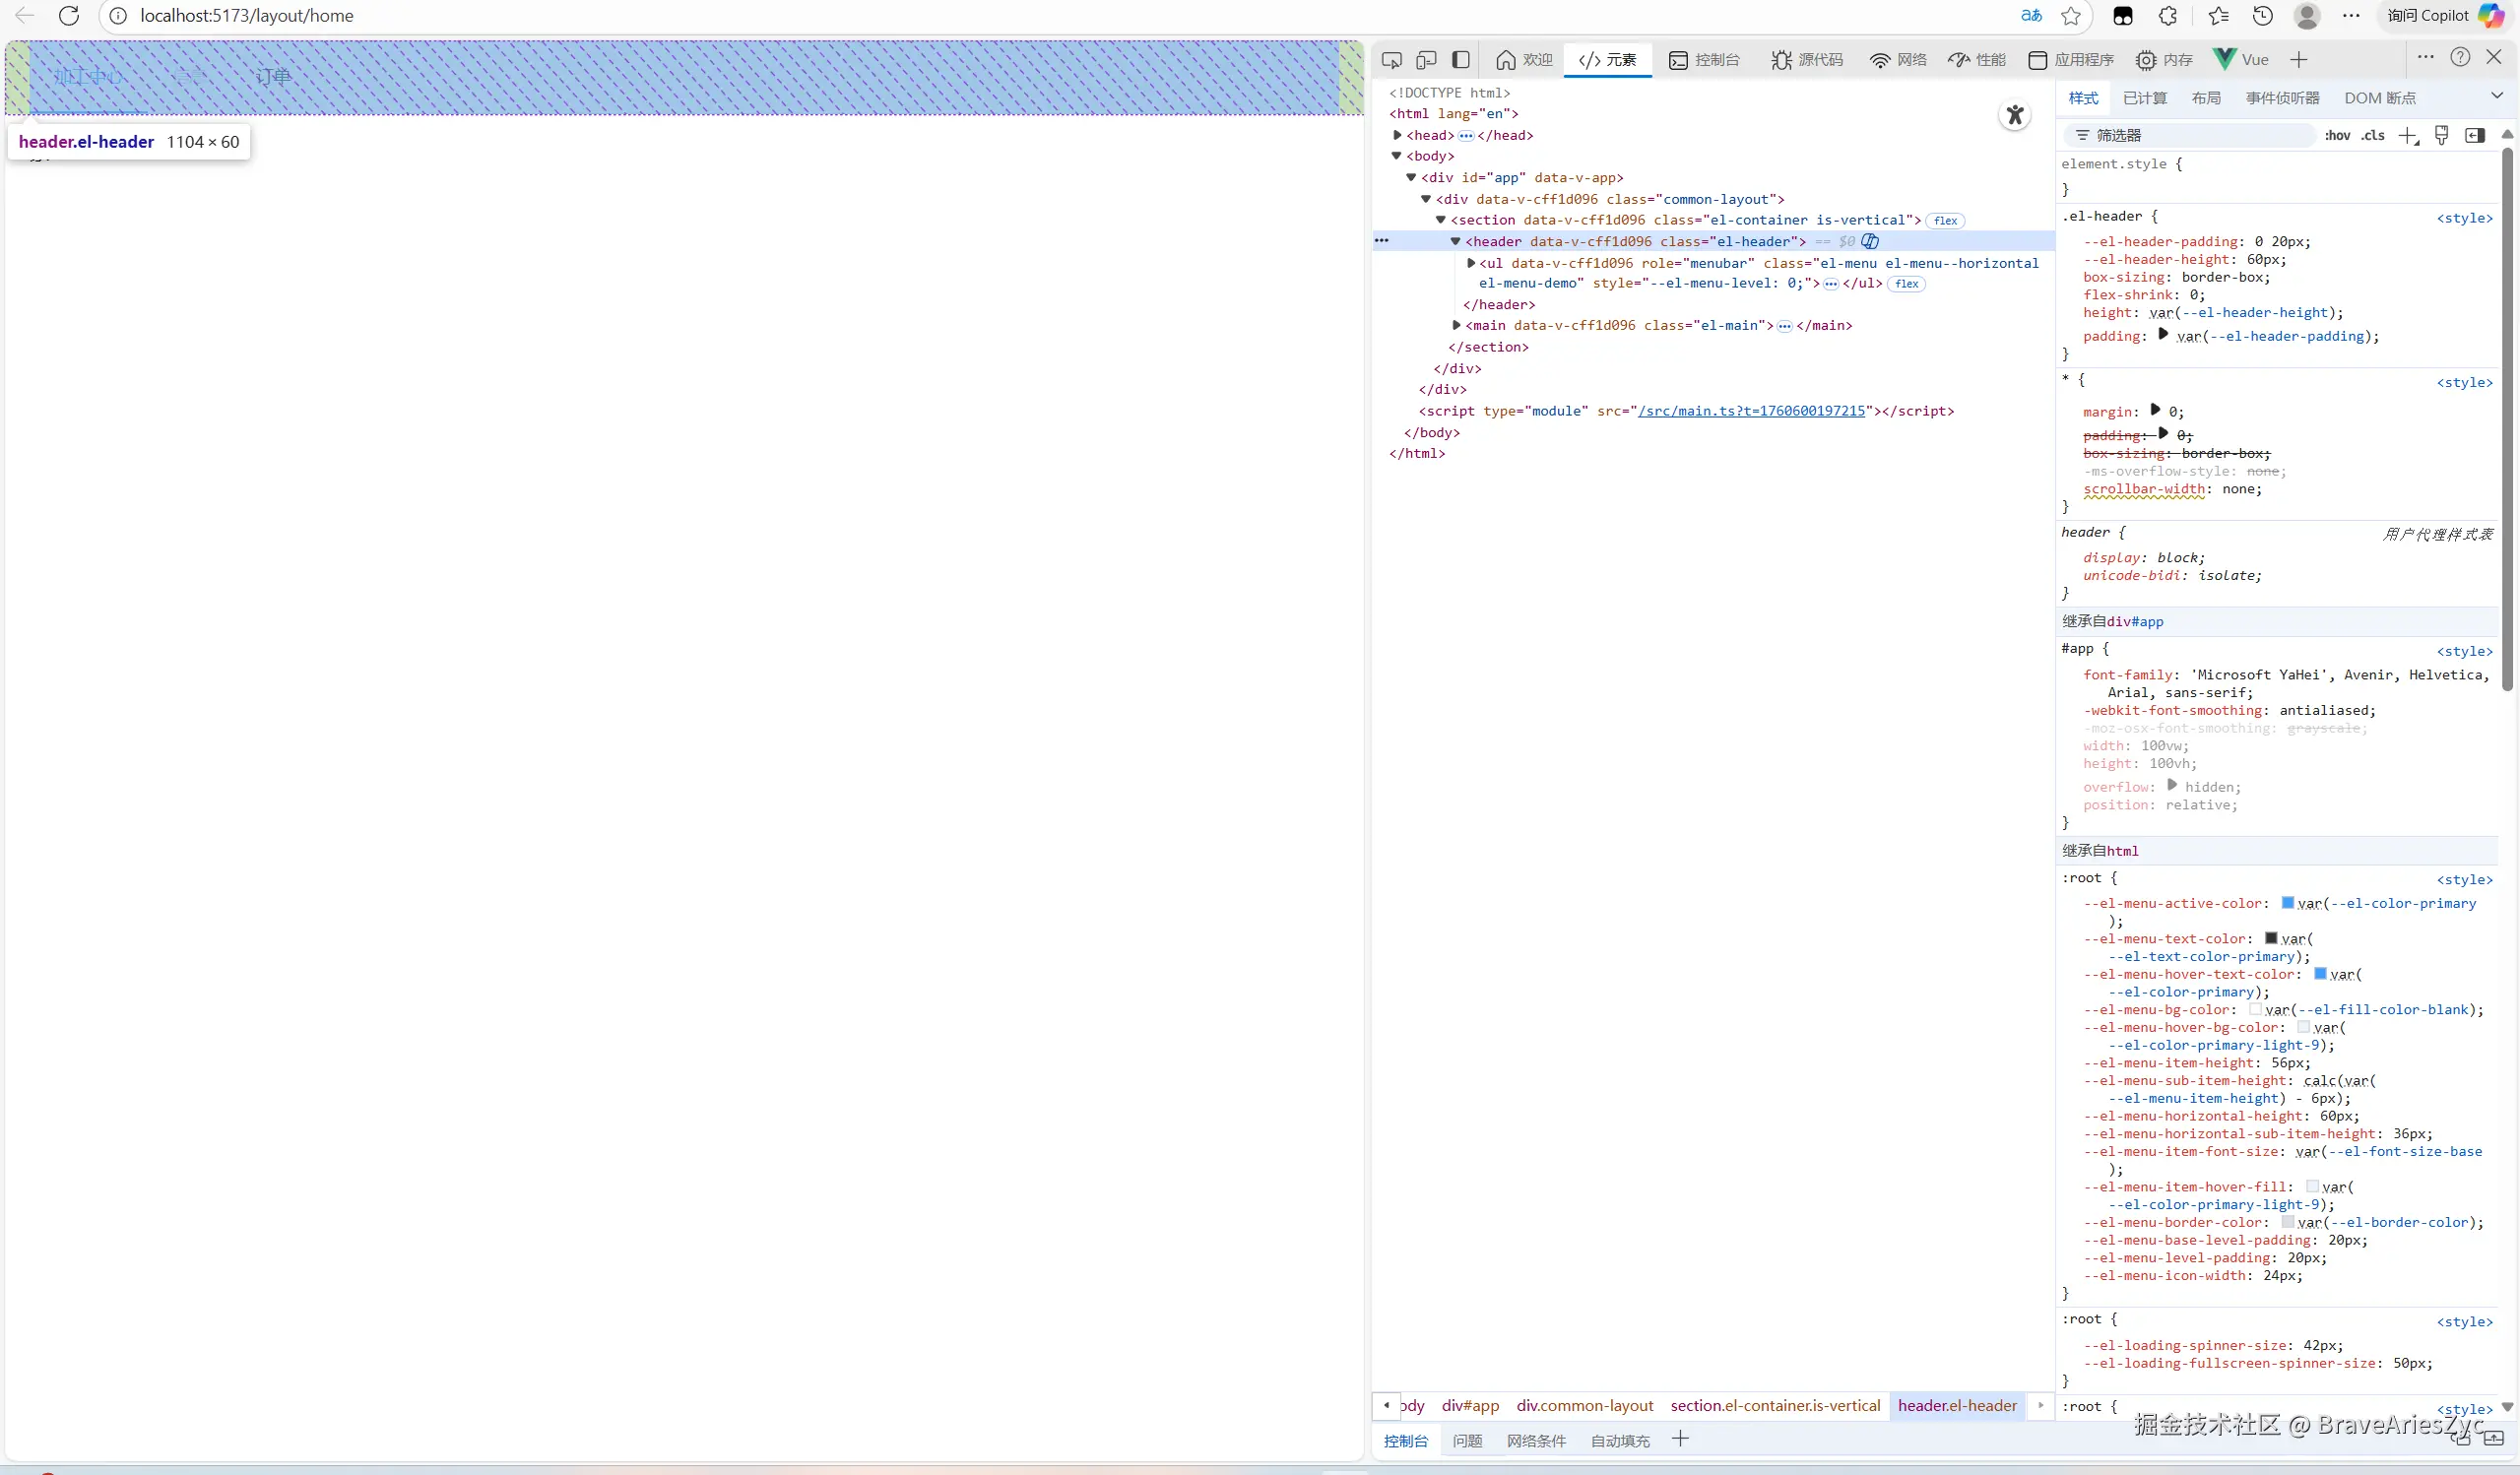Expand the padding shorthand in .el-header
This screenshot has width=2520, height=1475.
click(x=2163, y=335)
